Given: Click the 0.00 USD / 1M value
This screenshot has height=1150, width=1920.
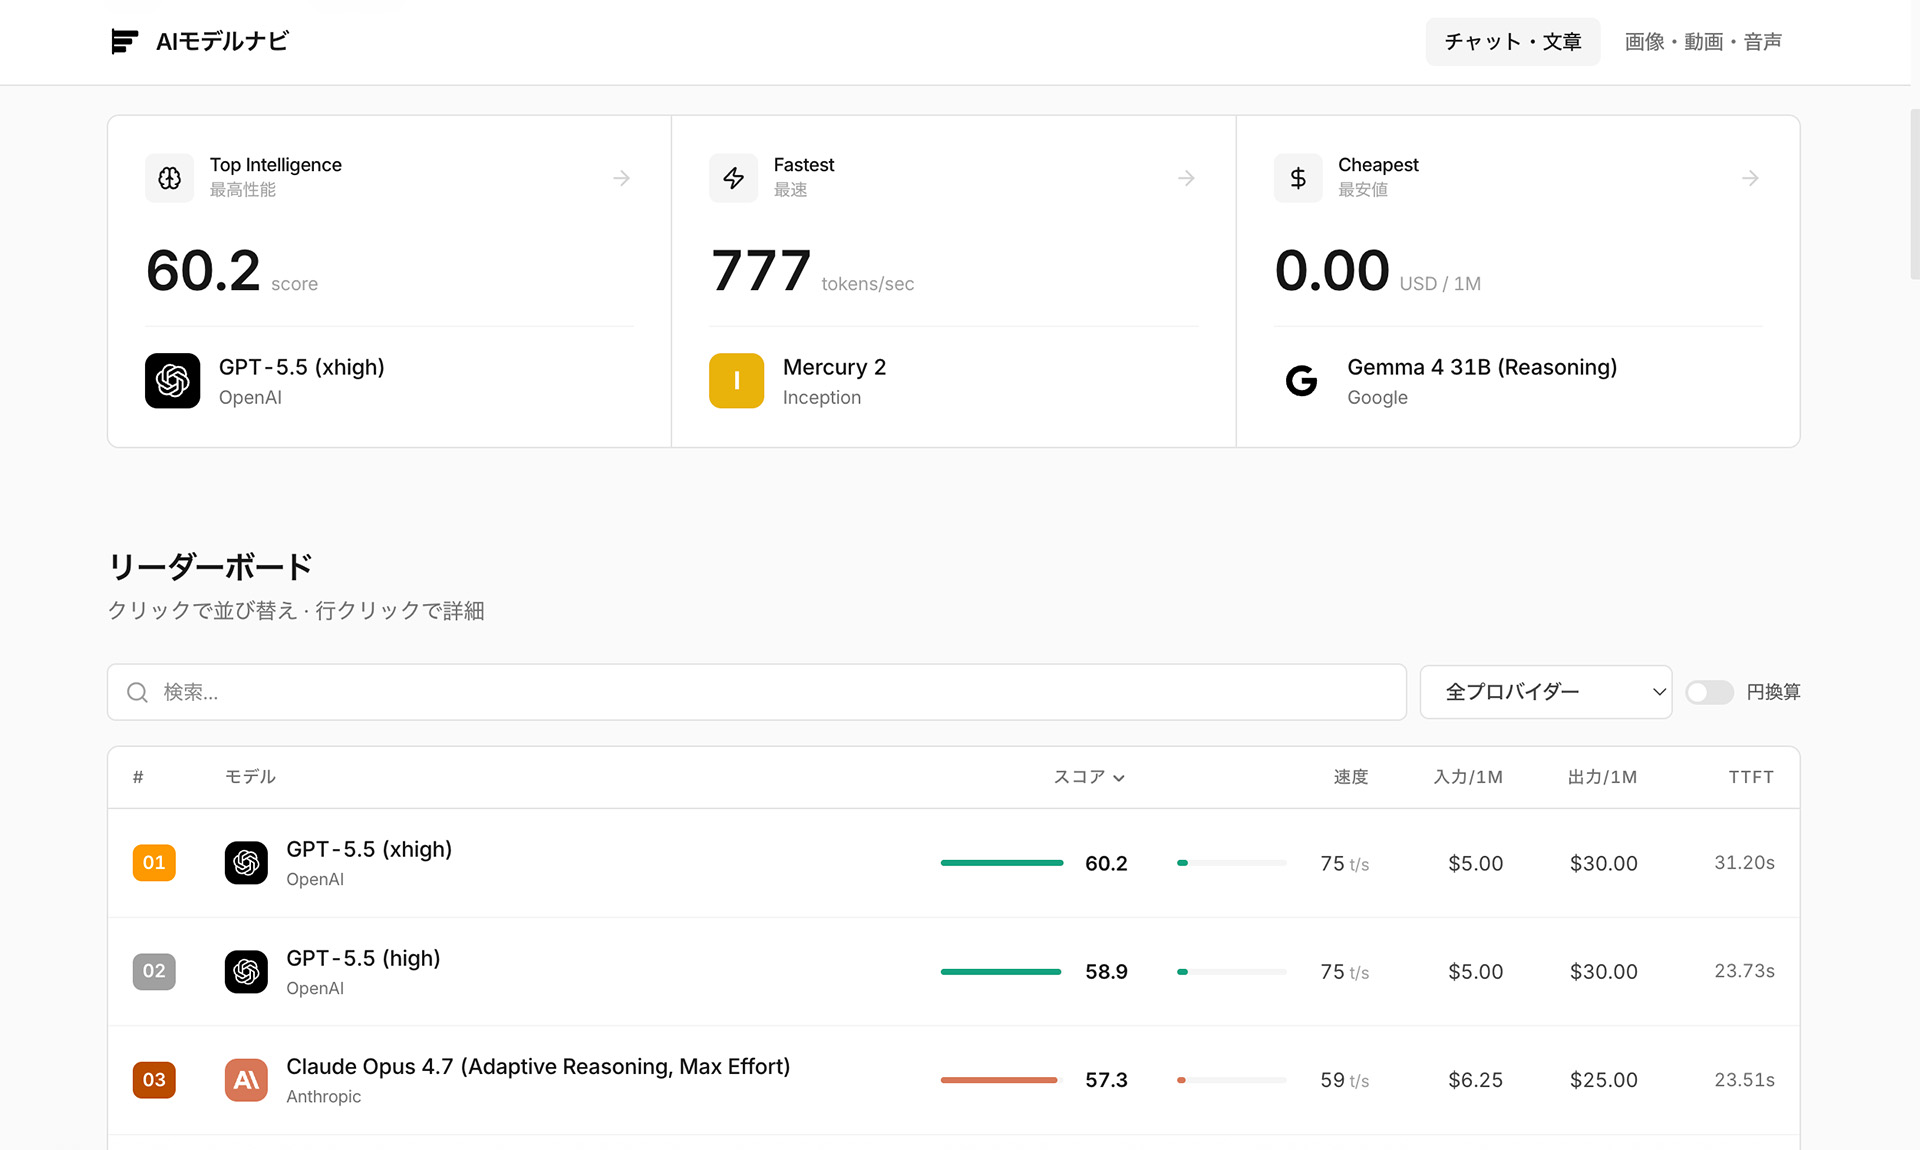Looking at the screenshot, I should point(1332,271).
